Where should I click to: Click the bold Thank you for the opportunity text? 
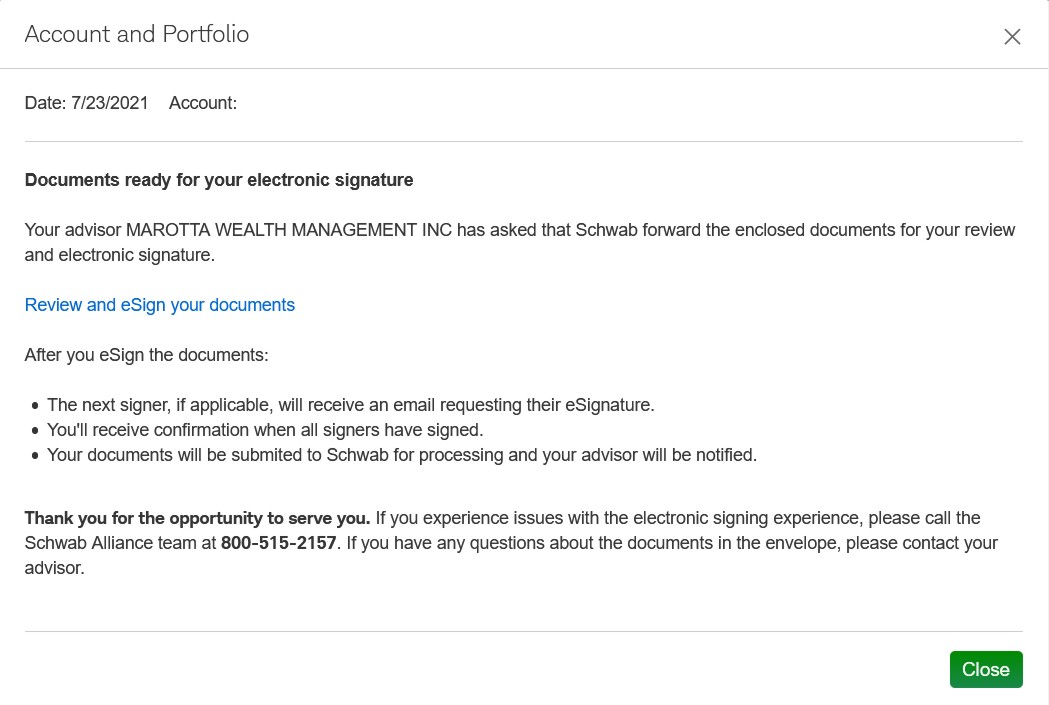(x=198, y=518)
